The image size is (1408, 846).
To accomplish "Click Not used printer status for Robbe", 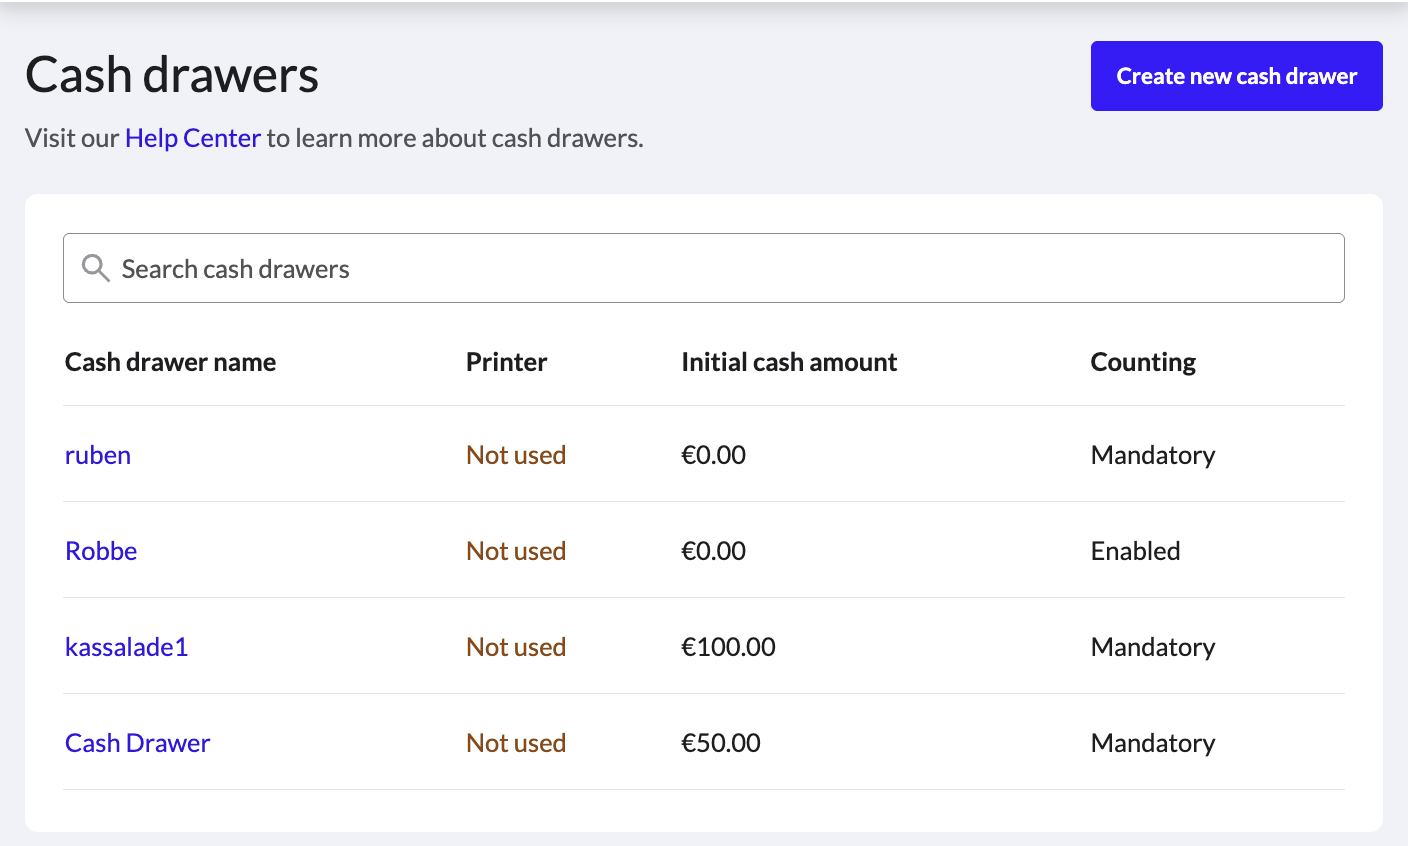I will pyautogui.click(x=516, y=551).
